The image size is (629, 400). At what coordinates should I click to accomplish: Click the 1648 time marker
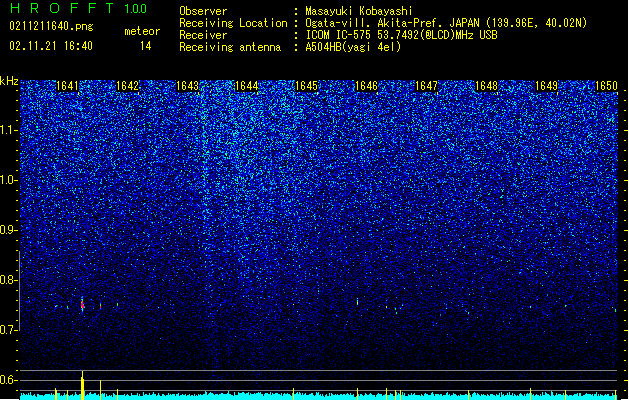click(x=486, y=86)
